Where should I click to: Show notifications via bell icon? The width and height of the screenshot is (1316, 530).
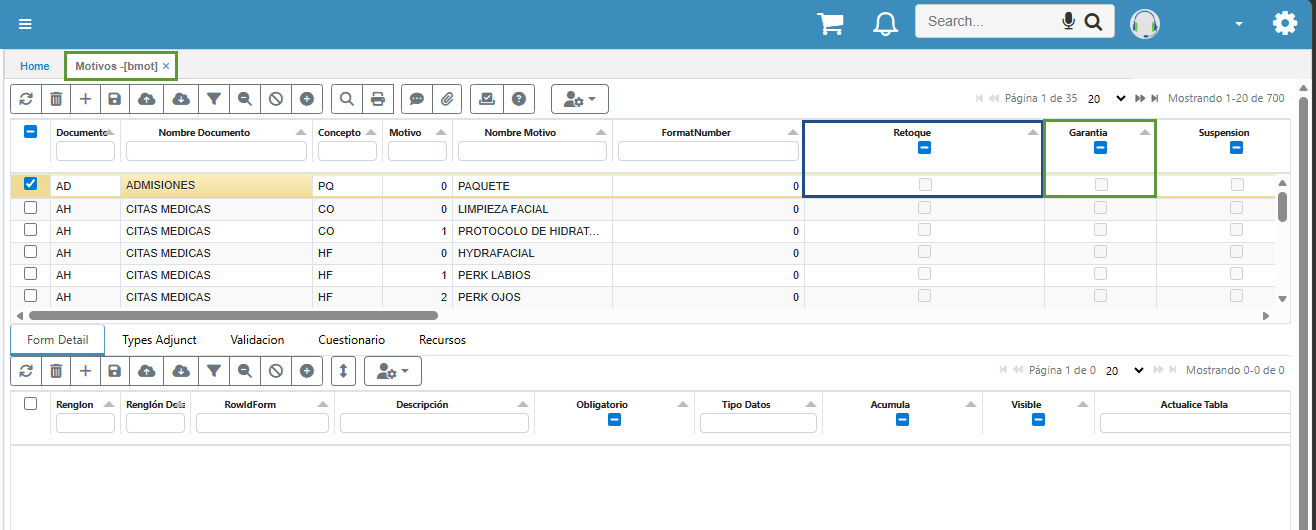click(885, 24)
